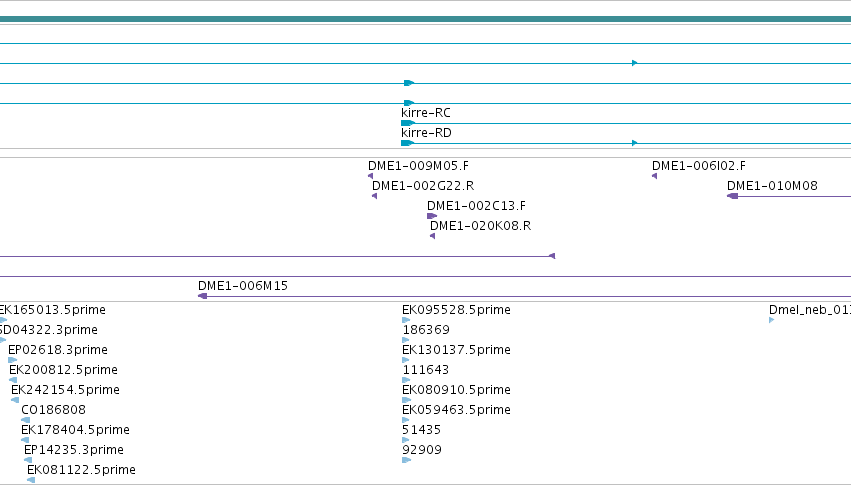Click the DME1-006I02.F feature label
Screen dimensions: 851x485
pyautogui.click(x=698, y=166)
